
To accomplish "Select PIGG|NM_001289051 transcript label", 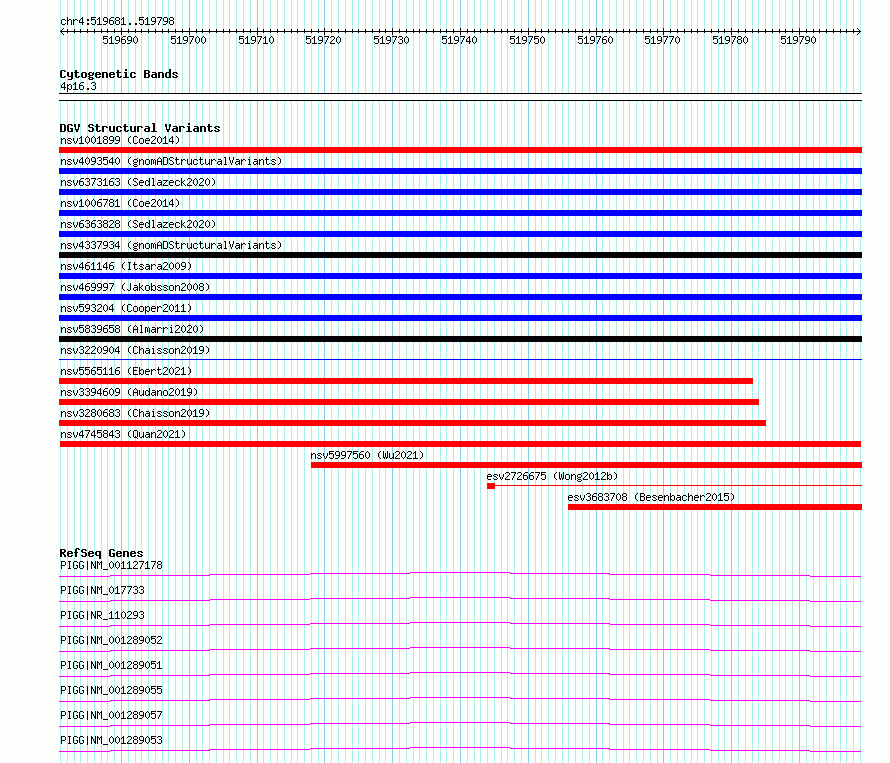I will (x=111, y=665).
